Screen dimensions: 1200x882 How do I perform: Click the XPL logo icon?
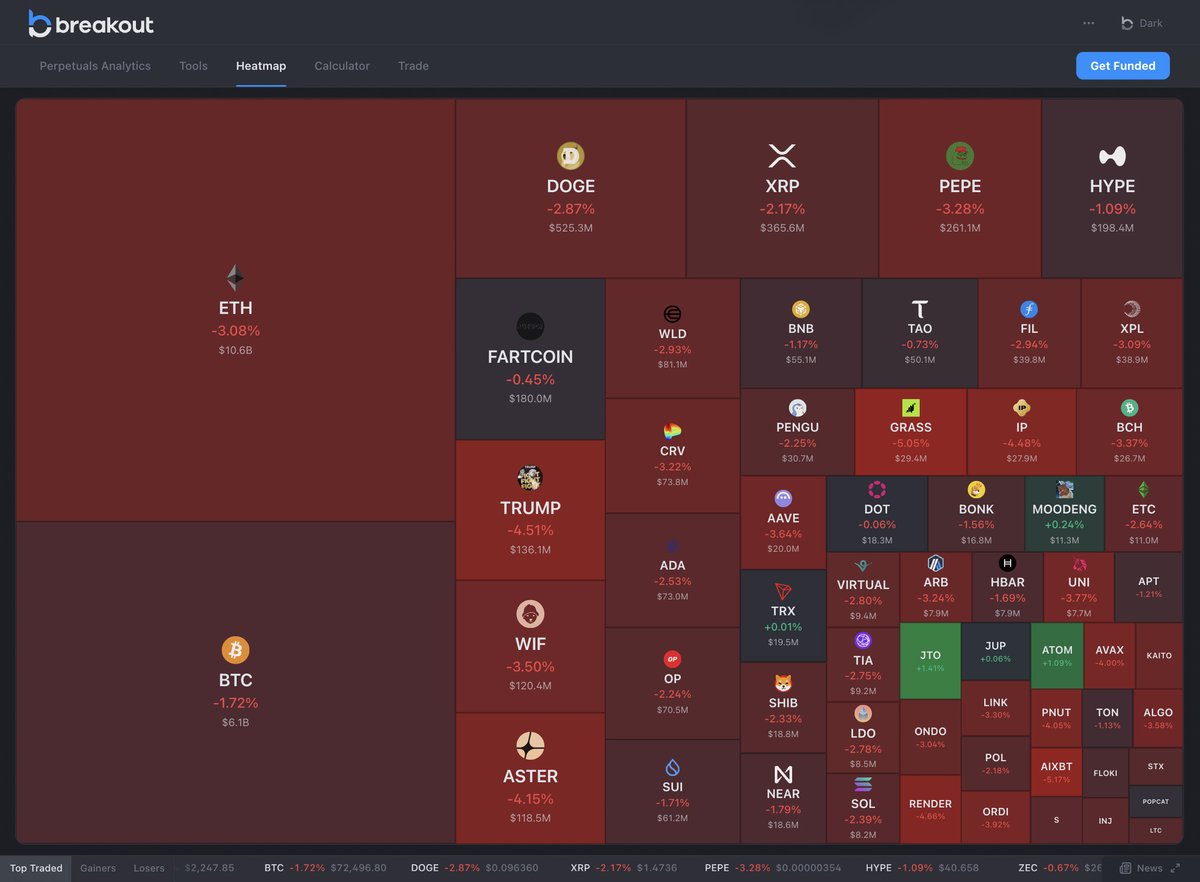click(1131, 309)
